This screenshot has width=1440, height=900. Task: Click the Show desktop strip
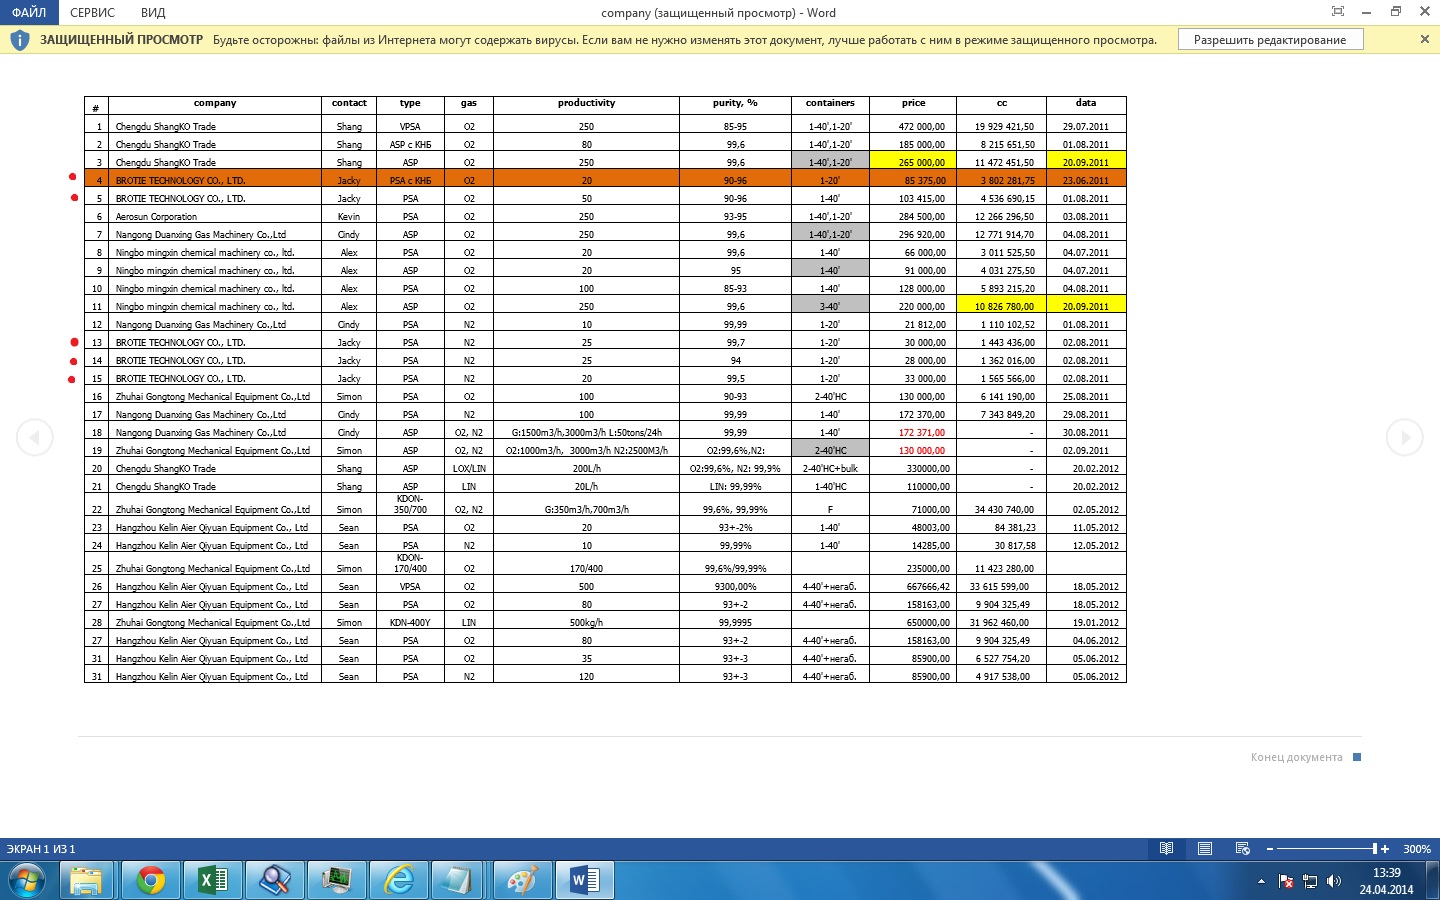click(1433, 880)
